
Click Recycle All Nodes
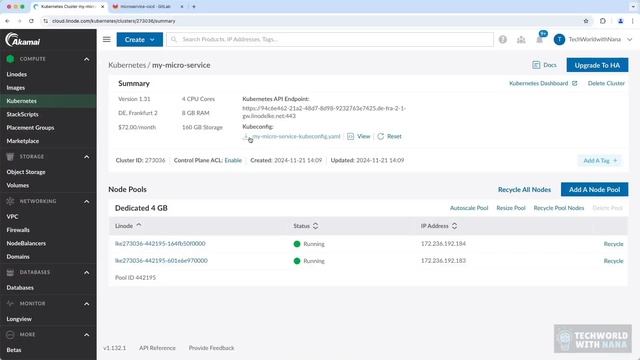(x=524, y=189)
